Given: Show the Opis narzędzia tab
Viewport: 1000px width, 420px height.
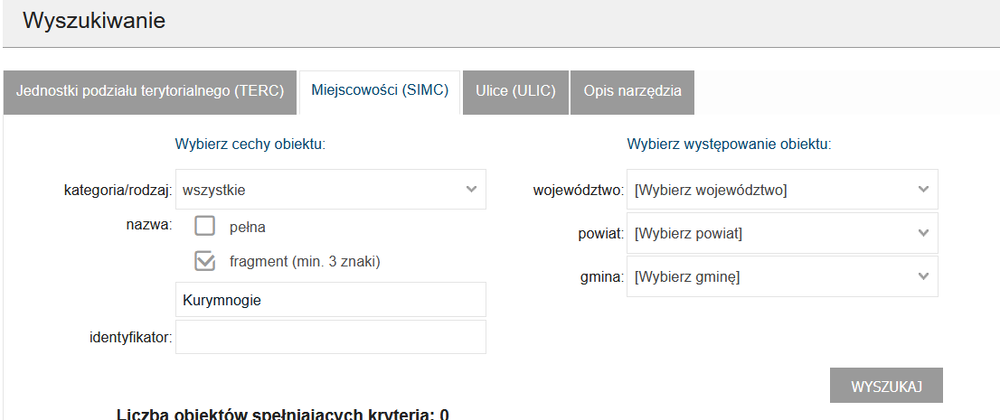Looking at the screenshot, I should pos(632,92).
